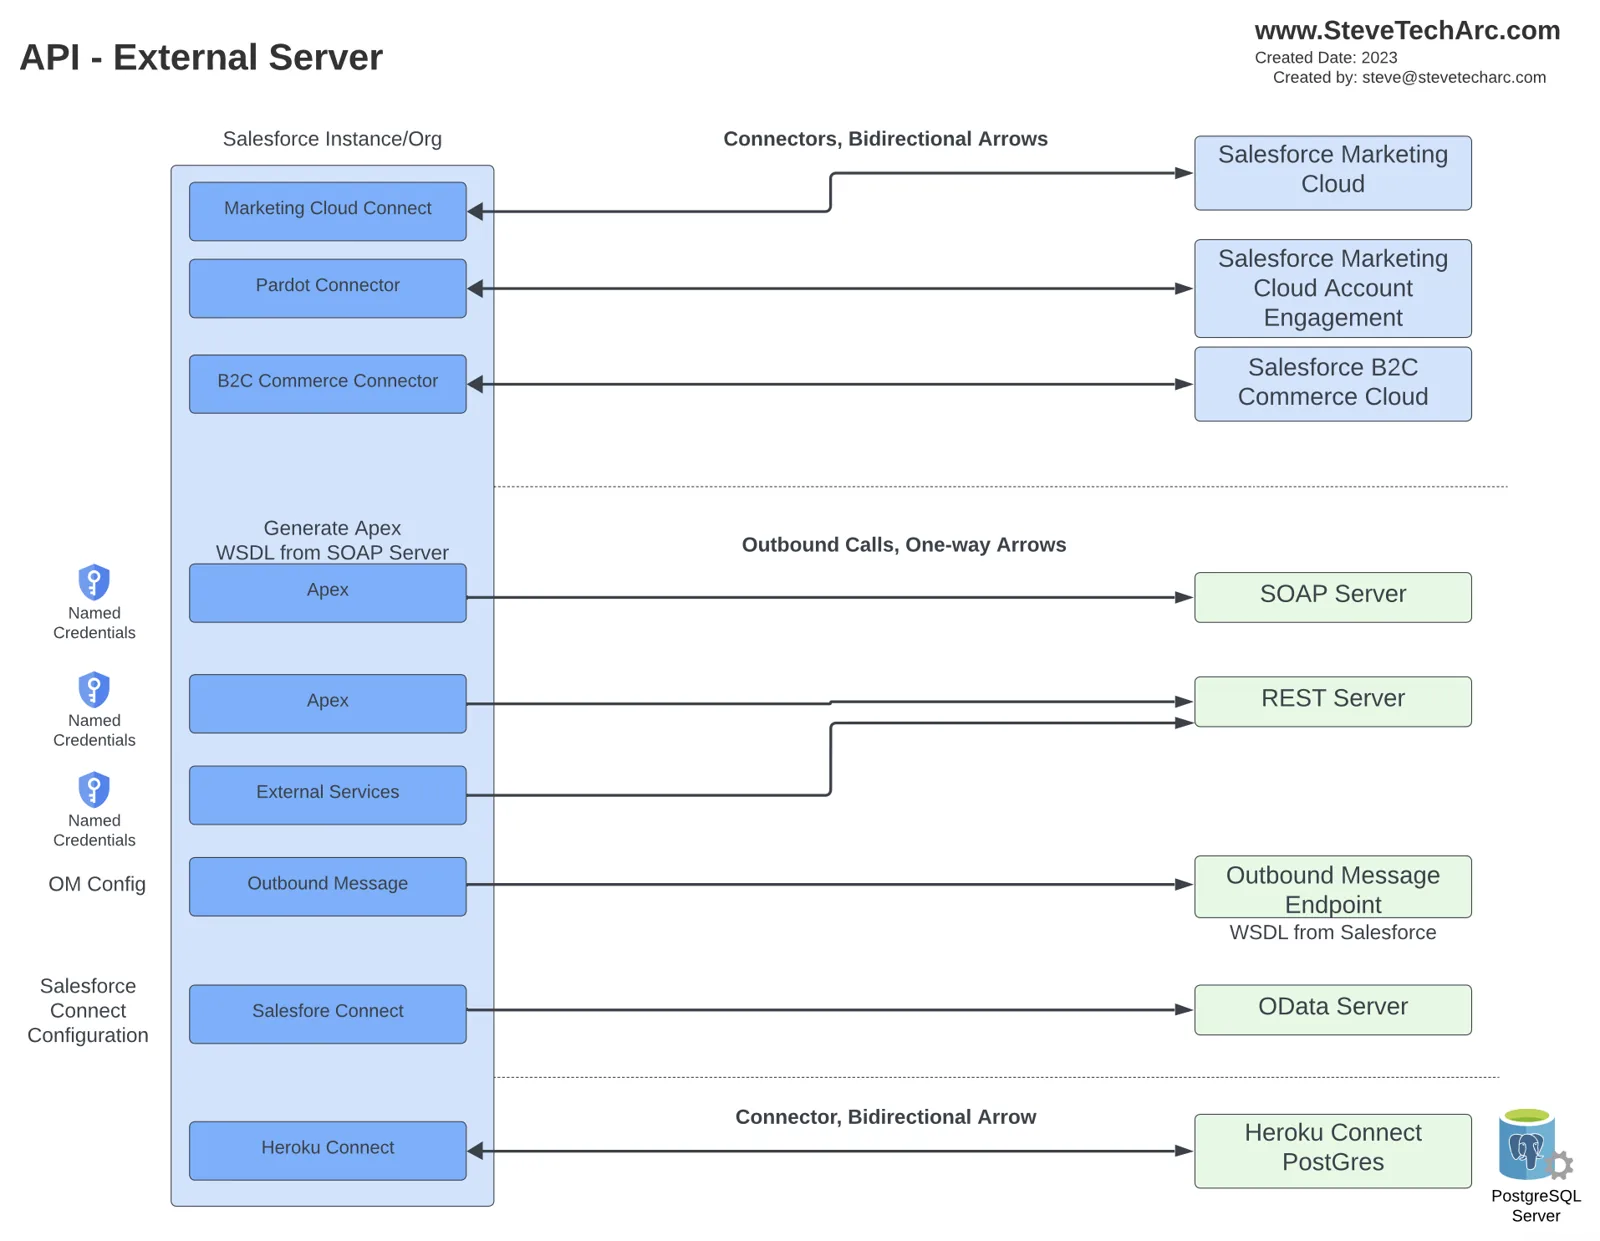Click the Salesforce Instance/Org label

[x=332, y=139]
